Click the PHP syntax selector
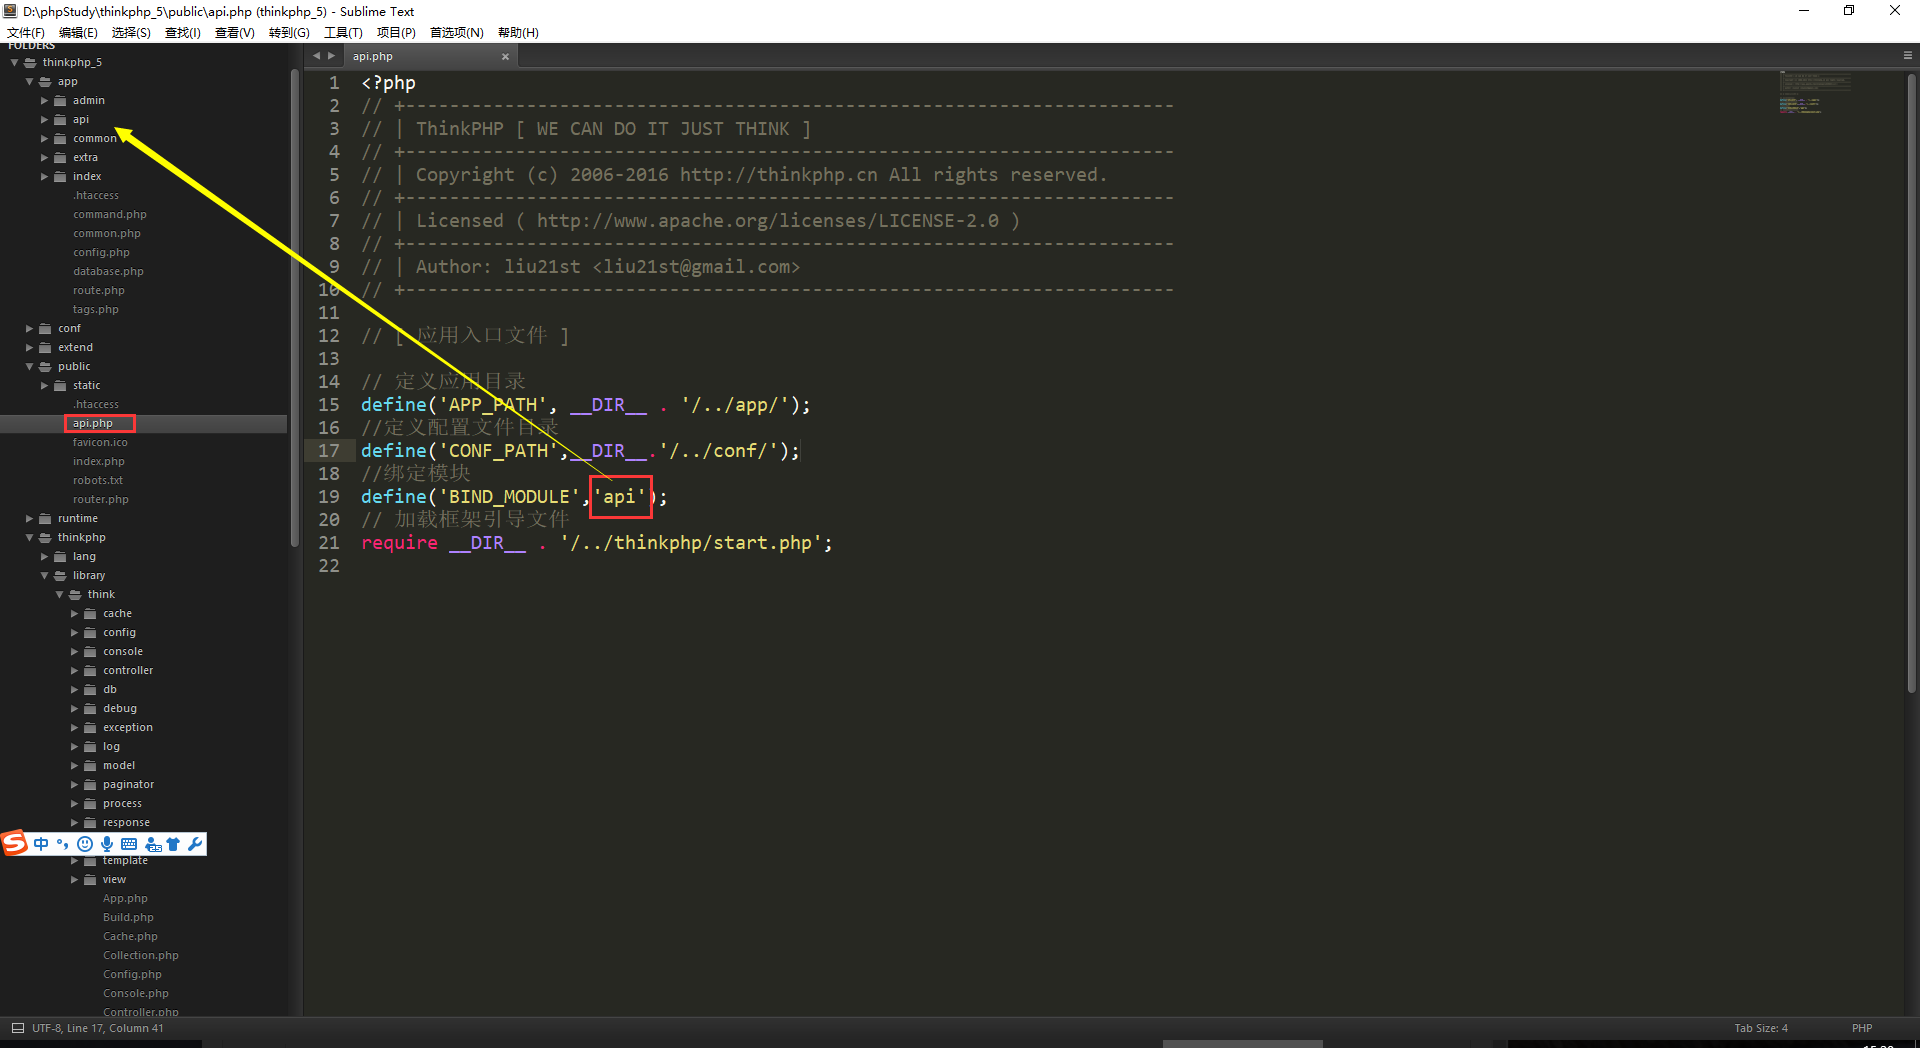This screenshot has height=1048, width=1920. pos(1861,1028)
